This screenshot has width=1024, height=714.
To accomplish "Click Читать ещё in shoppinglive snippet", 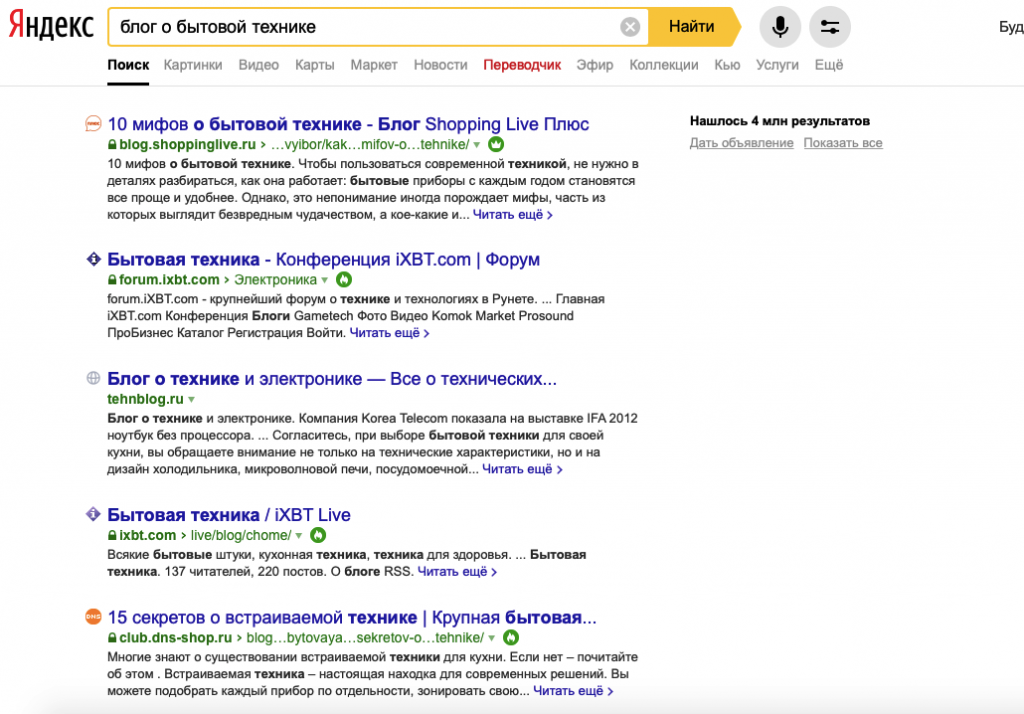I will click(513, 215).
